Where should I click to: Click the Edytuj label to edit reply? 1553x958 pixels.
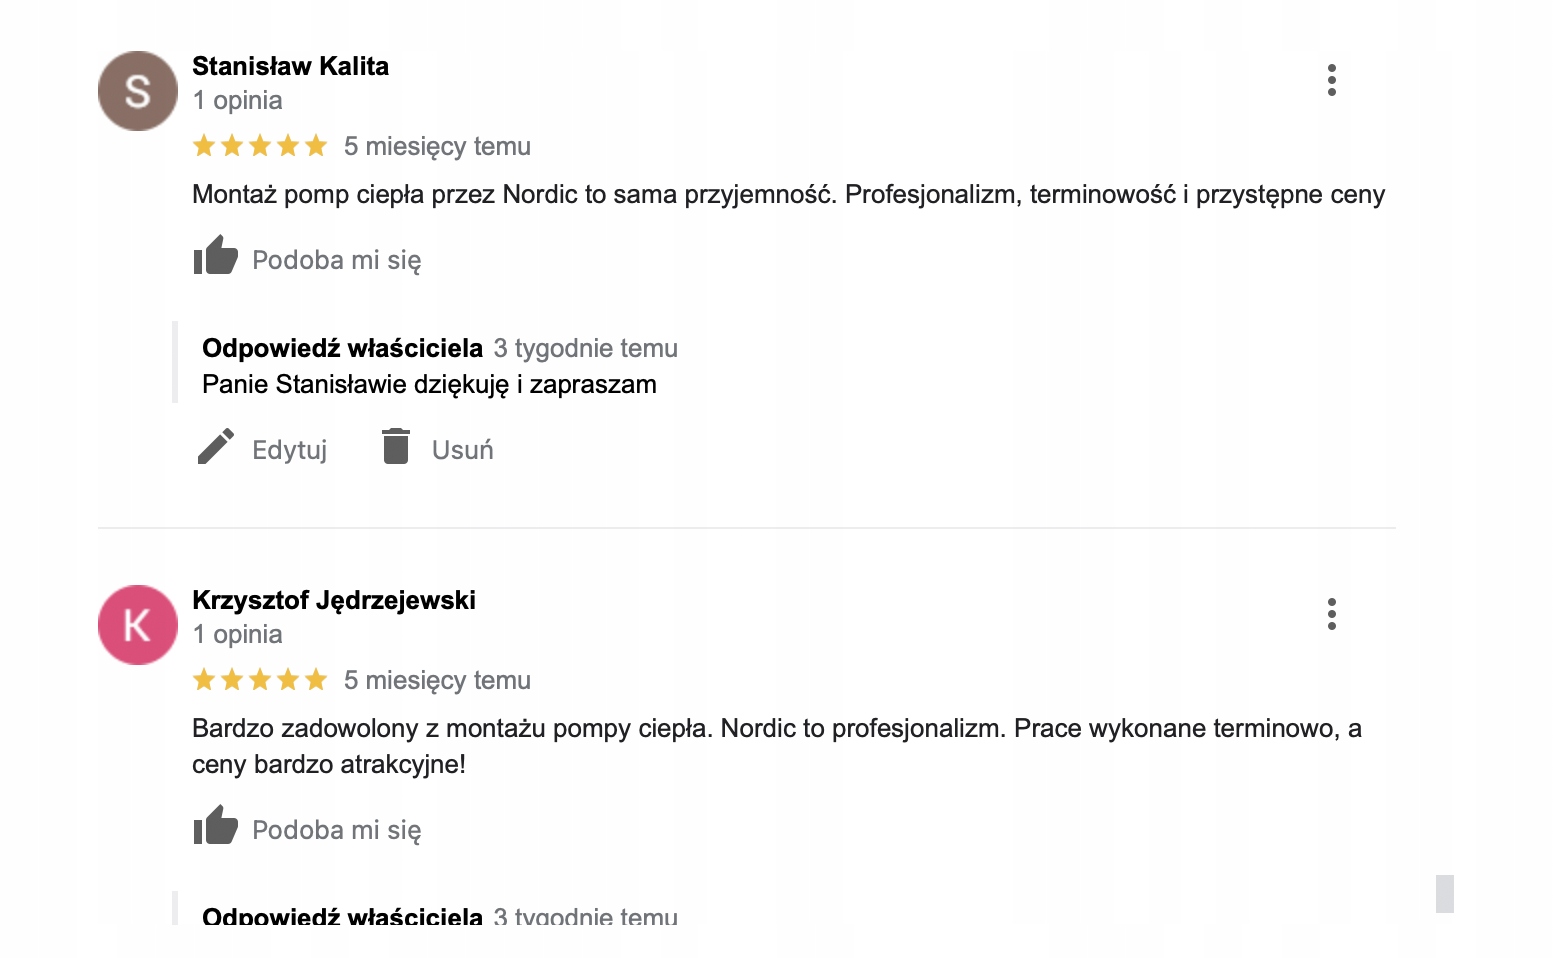pyautogui.click(x=289, y=450)
